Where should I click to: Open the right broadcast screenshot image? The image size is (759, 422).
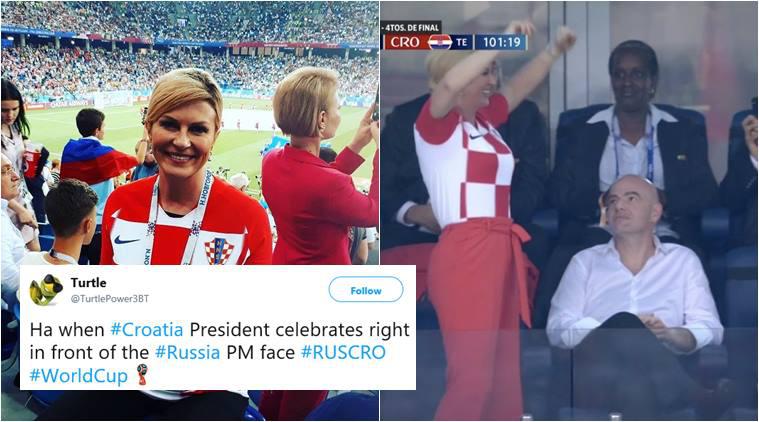pos(569,211)
